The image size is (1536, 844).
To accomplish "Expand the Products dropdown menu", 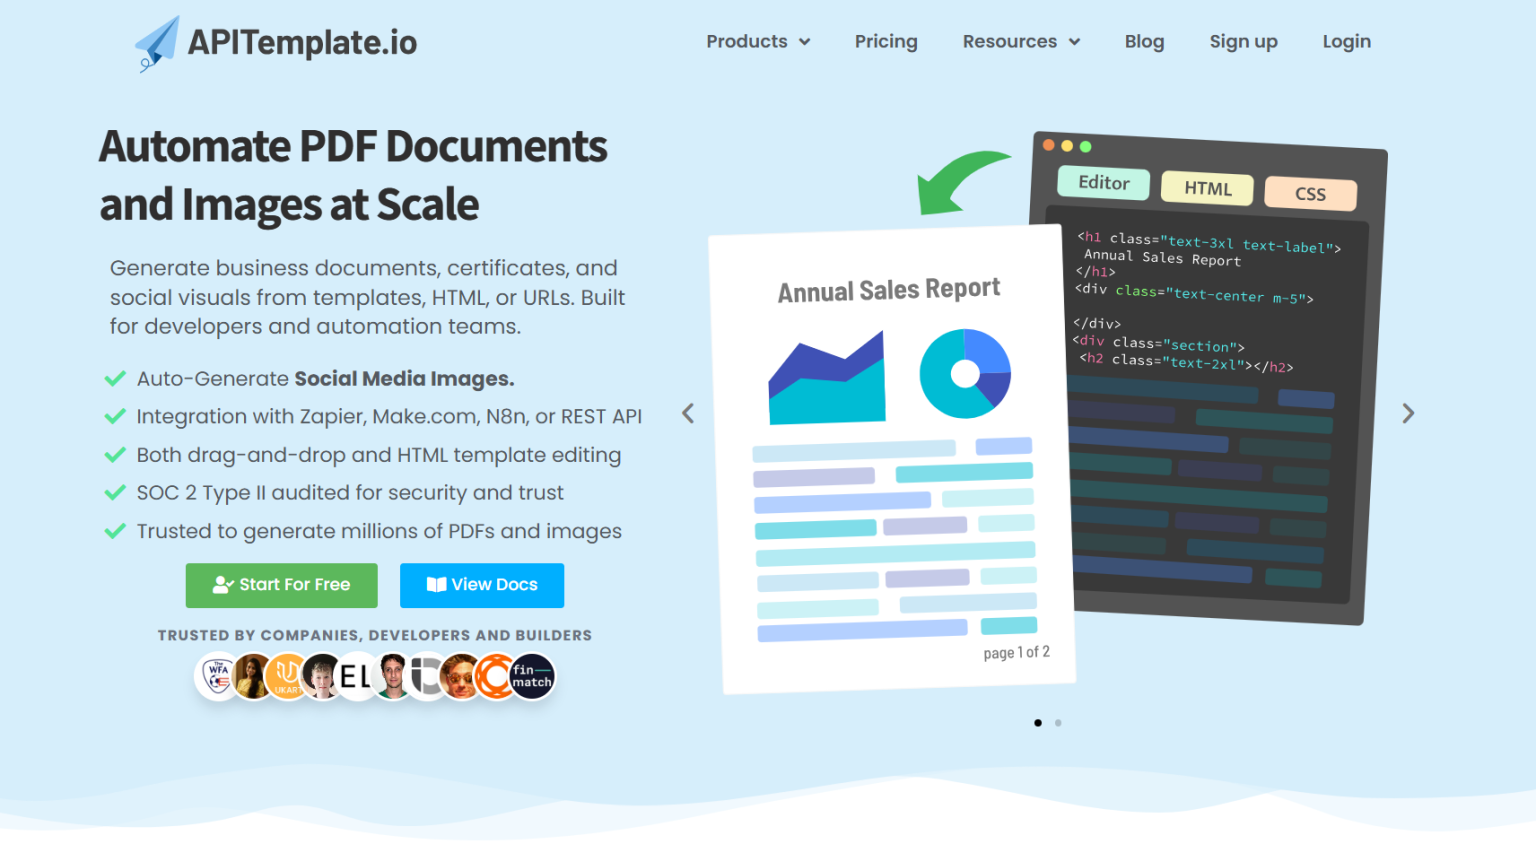I will [758, 42].
